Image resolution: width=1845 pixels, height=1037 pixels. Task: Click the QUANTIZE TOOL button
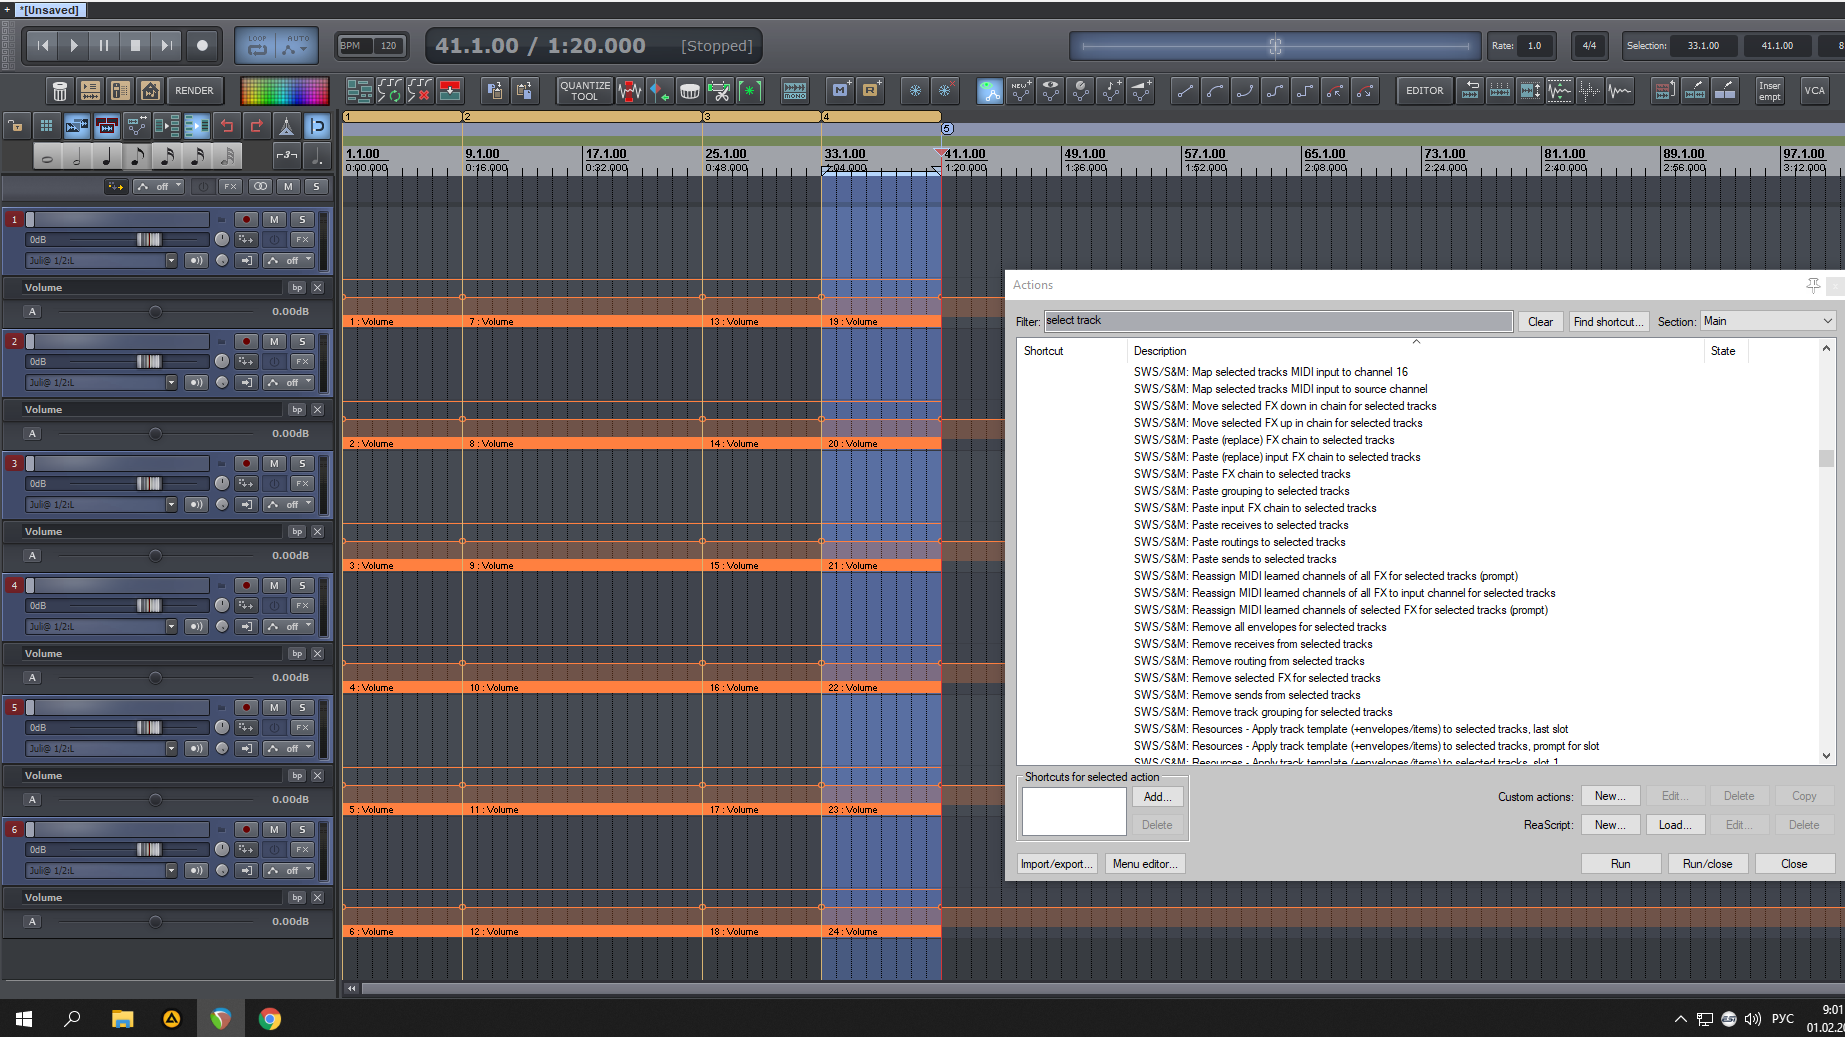coord(585,91)
